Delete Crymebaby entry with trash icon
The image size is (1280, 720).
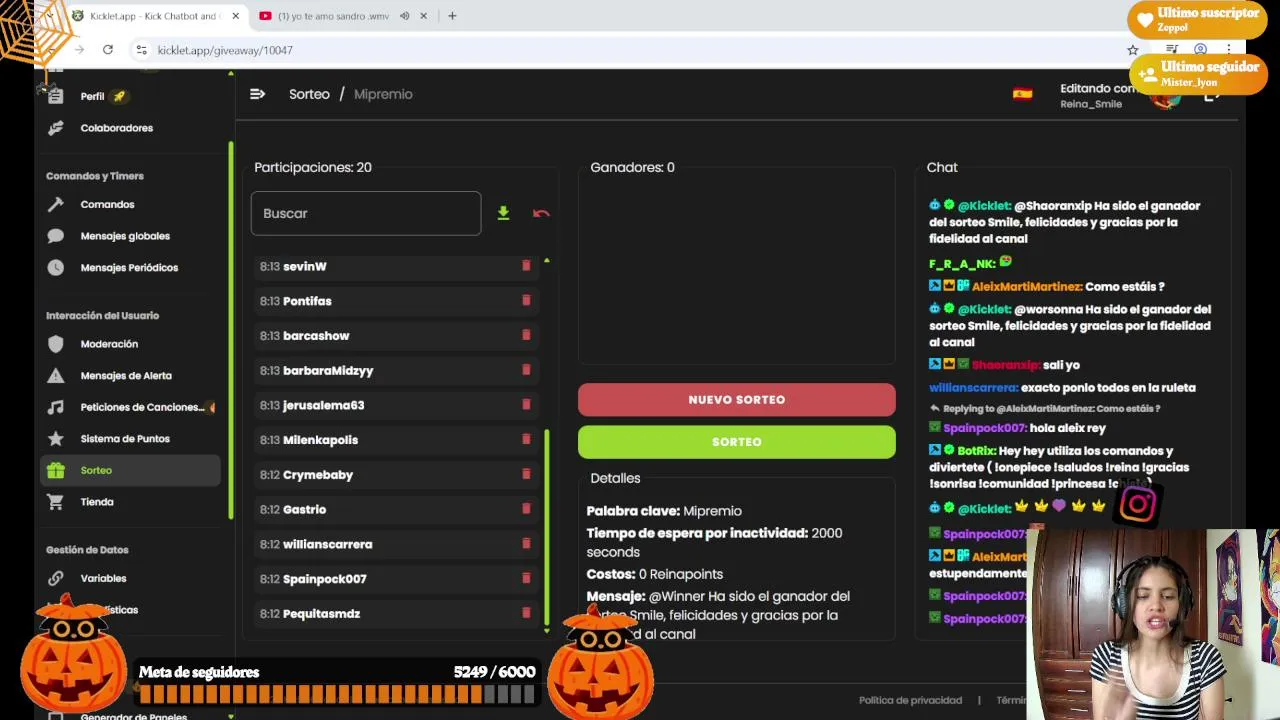(x=526, y=474)
